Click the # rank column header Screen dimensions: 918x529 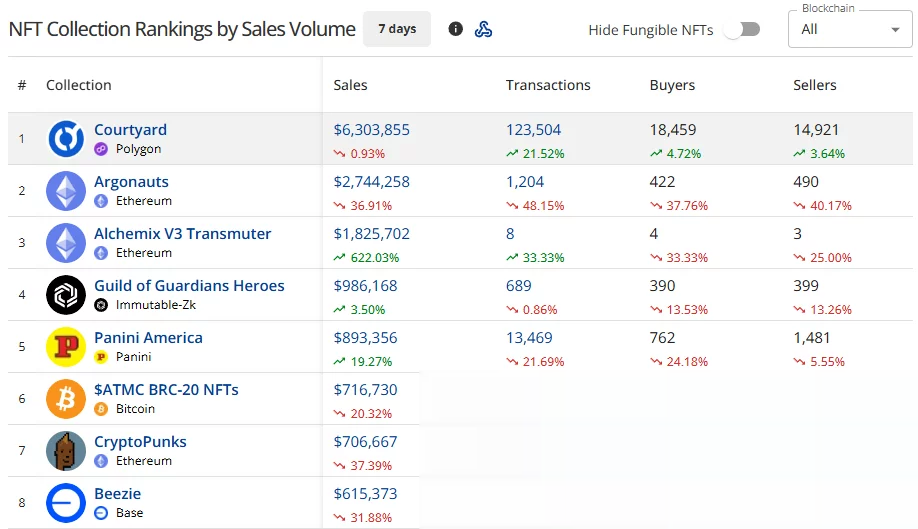coord(22,85)
